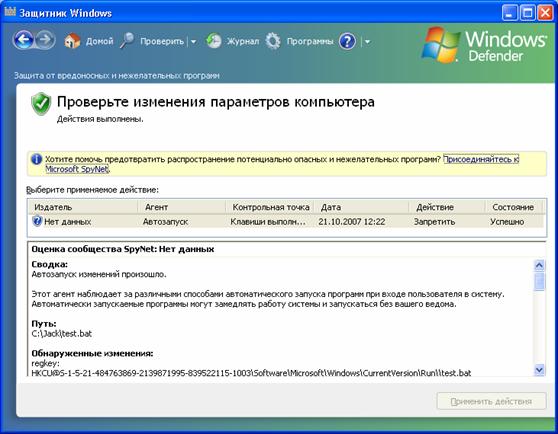Open the Home house icon
The height and width of the screenshot is (434, 558).
point(72,41)
